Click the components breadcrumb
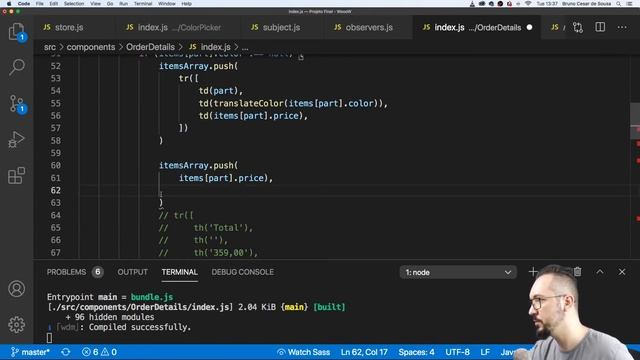The height and width of the screenshot is (360, 640). (x=91, y=47)
